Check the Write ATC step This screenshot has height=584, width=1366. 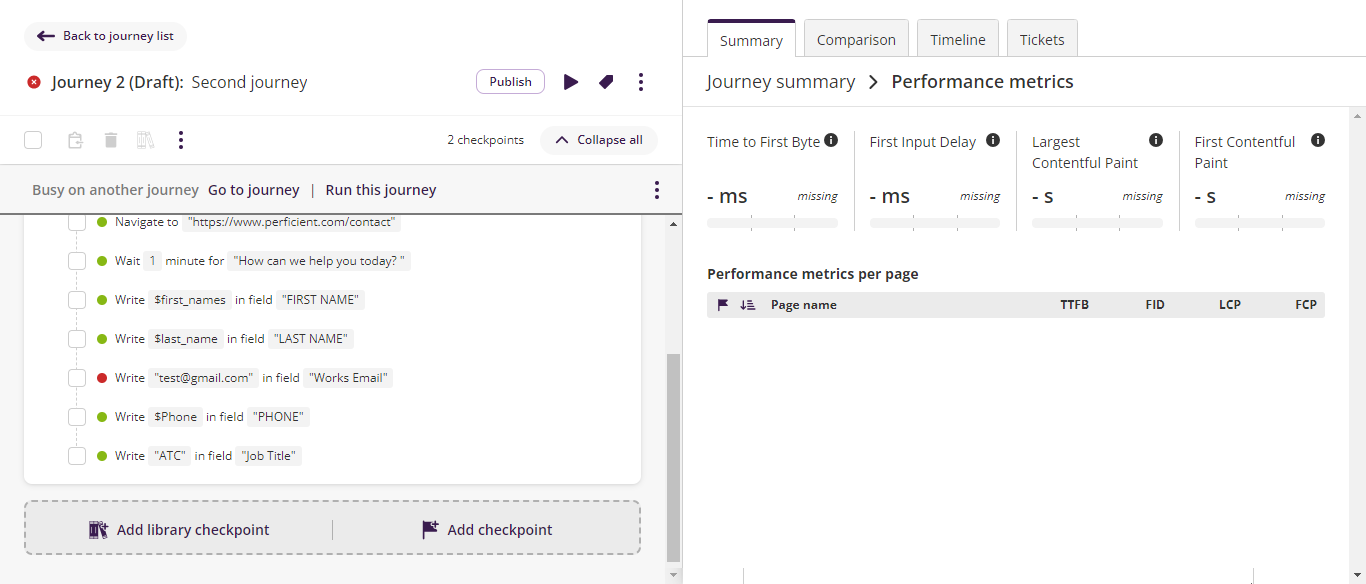click(x=77, y=456)
